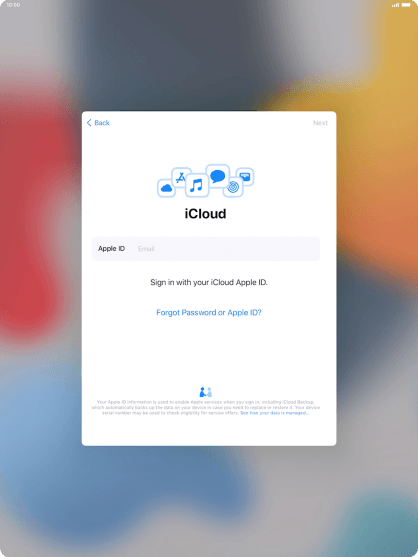Tap the cellular signal indicator
This screenshot has width=418, height=557.
pyautogui.click(x=395, y=5)
